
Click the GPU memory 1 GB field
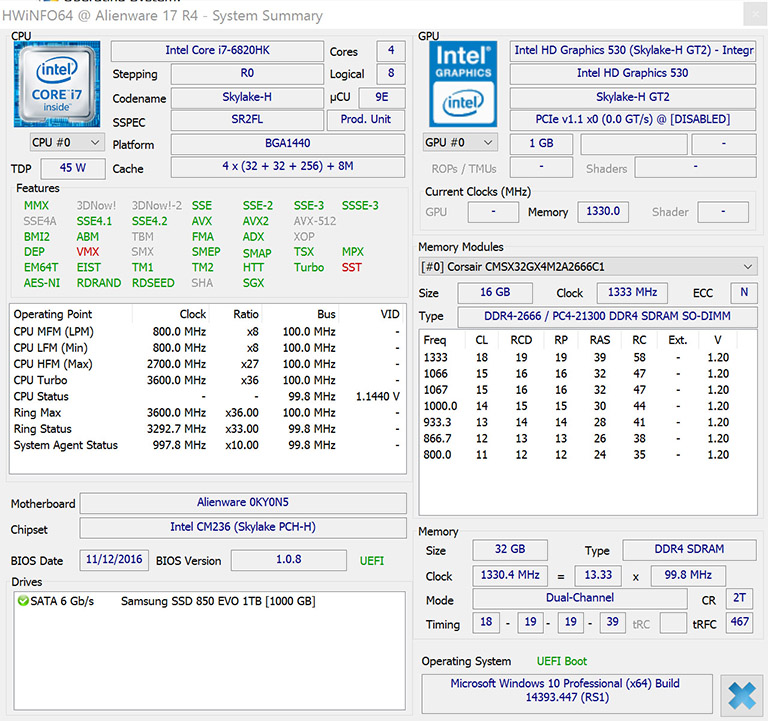[x=541, y=144]
